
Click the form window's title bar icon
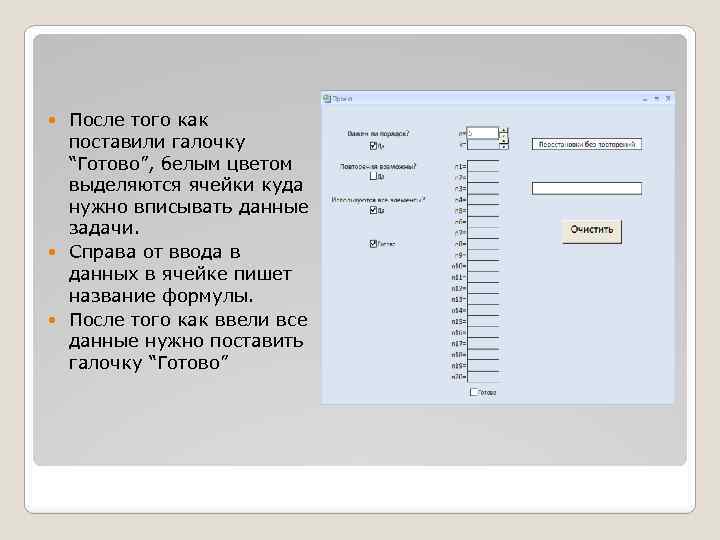click(x=327, y=99)
